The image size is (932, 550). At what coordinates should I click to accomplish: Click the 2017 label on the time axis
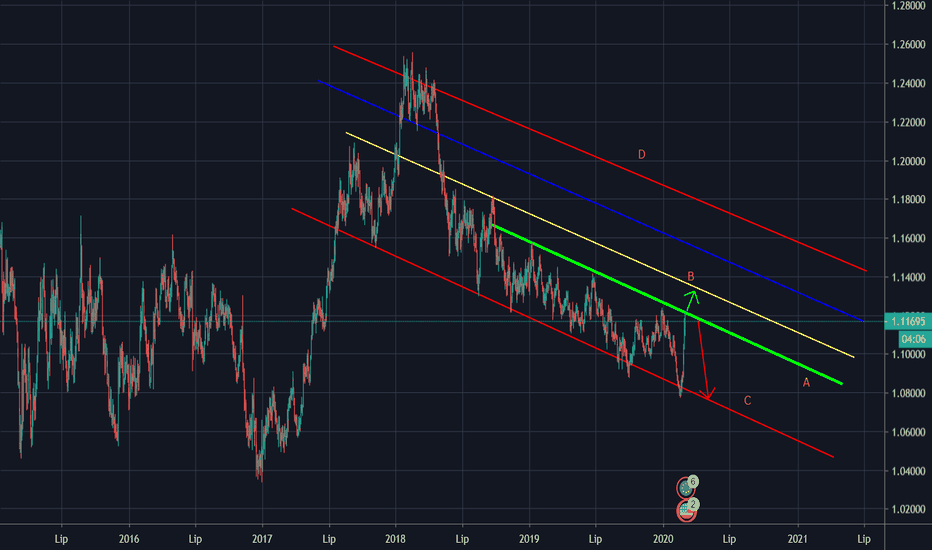point(262,539)
